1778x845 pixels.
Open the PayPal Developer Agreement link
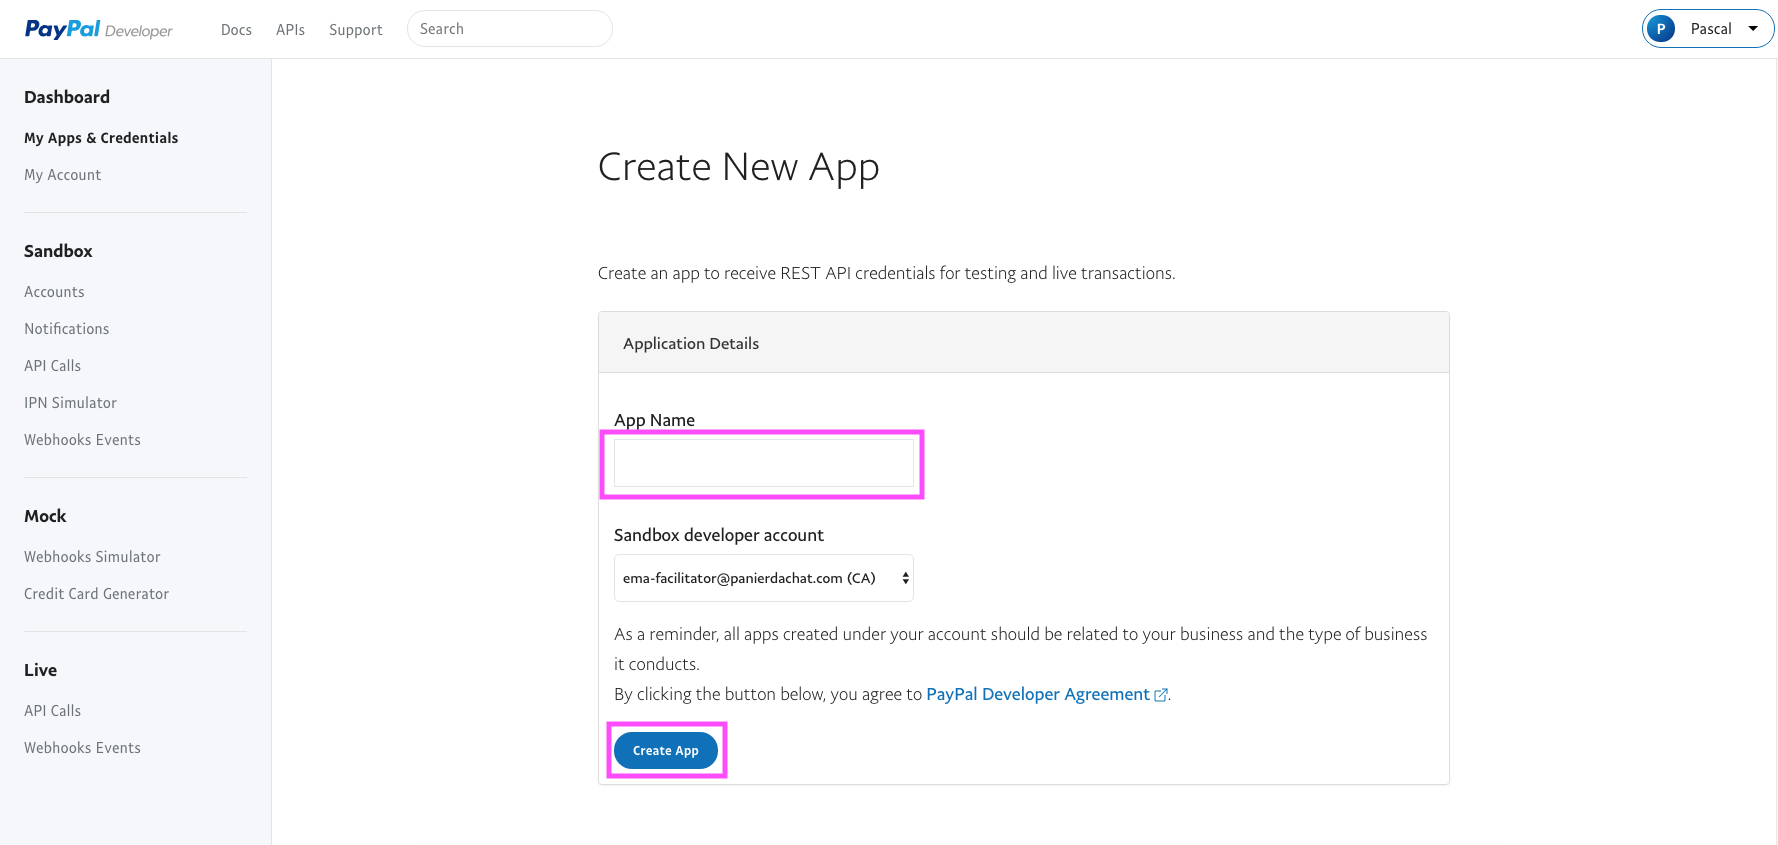click(x=1038, y=694)
